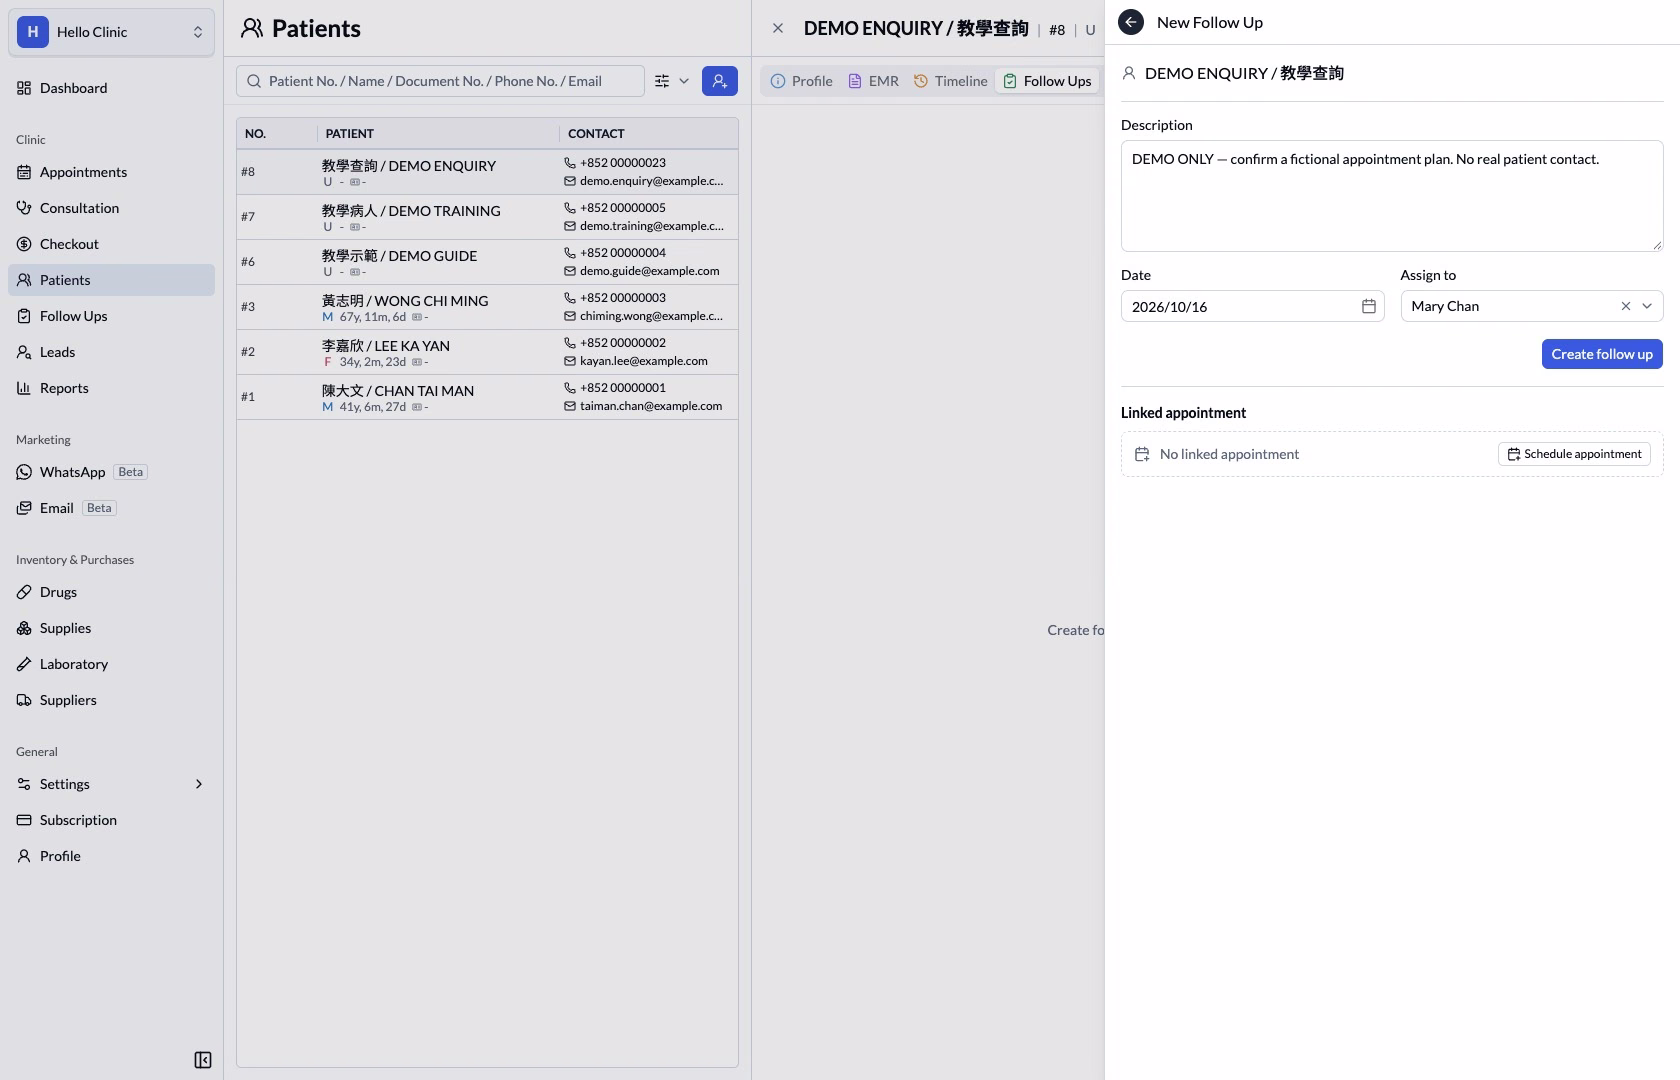Open Suppliers page

(111, 700)
